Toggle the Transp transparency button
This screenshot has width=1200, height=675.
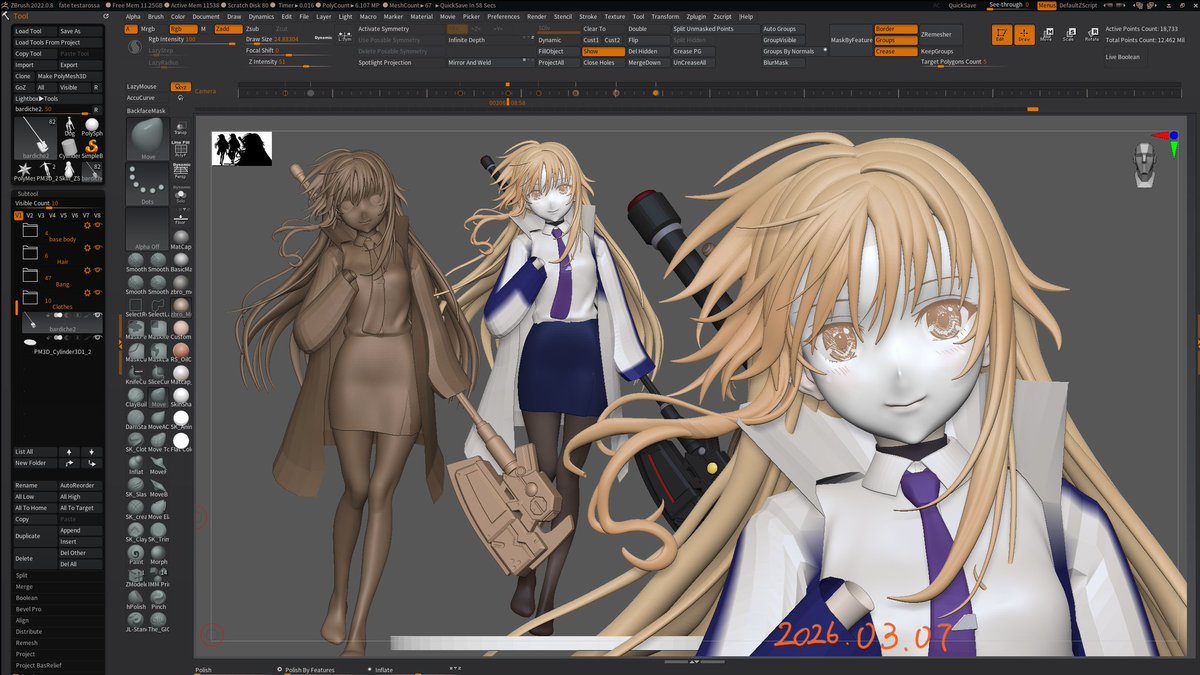pyautogui.click(x=181, y=127)
